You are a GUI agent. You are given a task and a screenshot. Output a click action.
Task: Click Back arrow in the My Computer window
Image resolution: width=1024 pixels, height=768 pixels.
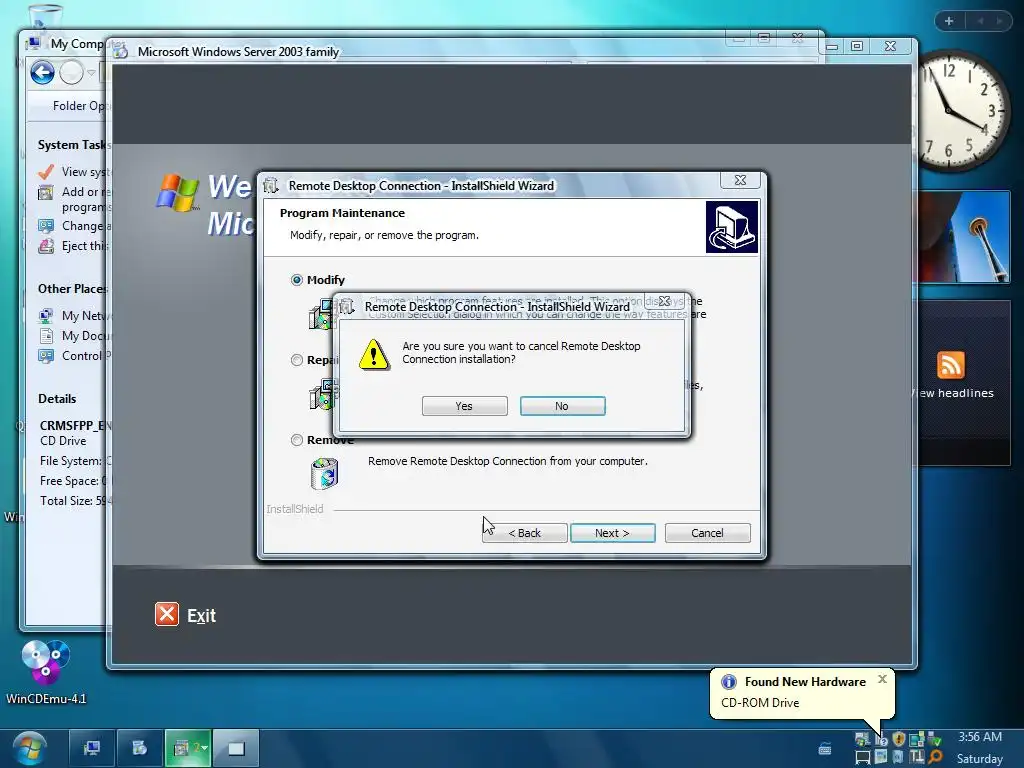tap(42, 72)
